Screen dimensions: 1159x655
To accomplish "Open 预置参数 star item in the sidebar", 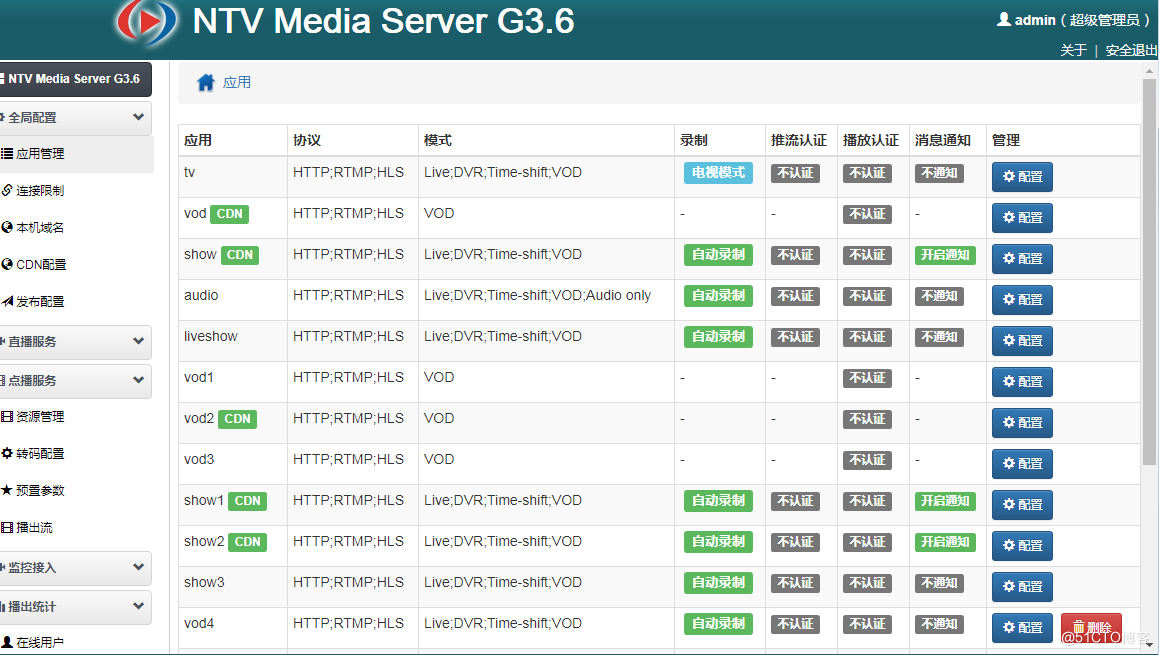I will click(40, 490).
